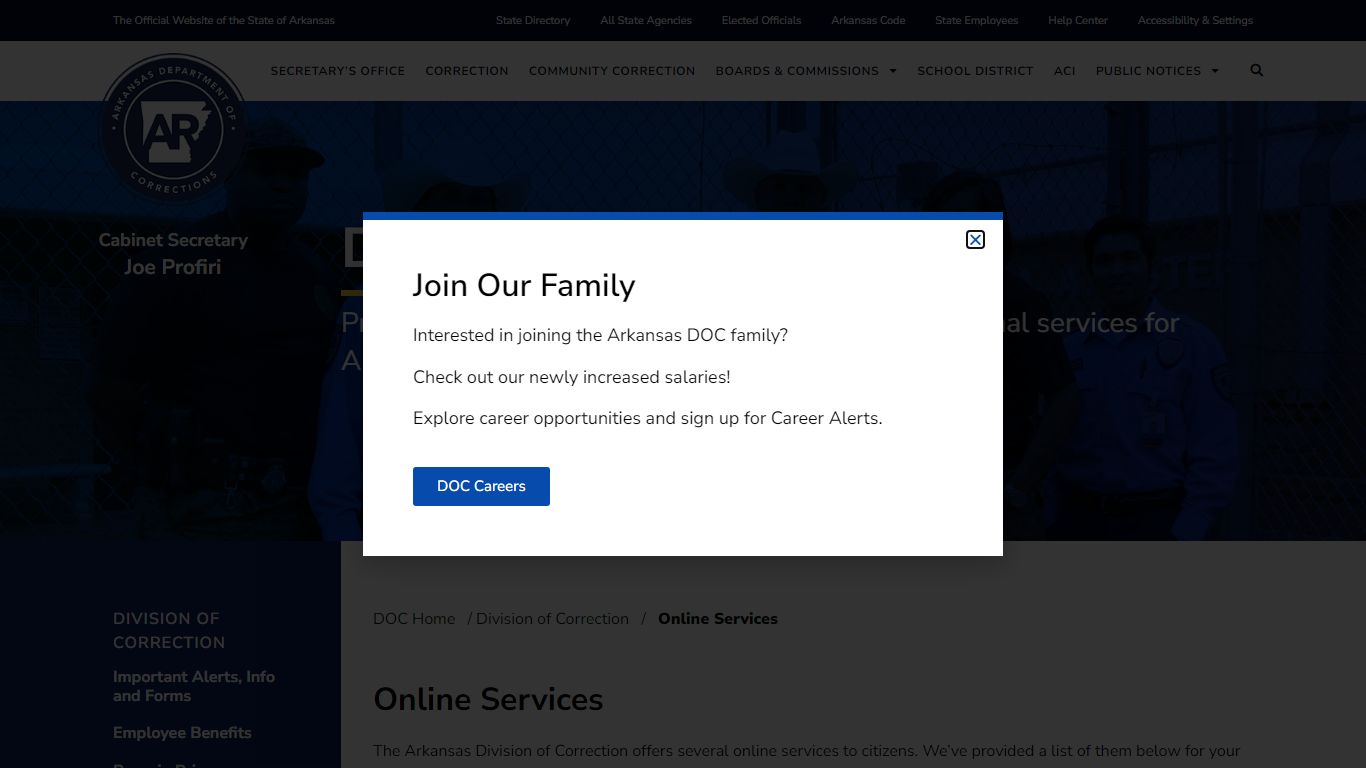Open the ACI menu item

pyautogui.click(x=1065, y=71)
